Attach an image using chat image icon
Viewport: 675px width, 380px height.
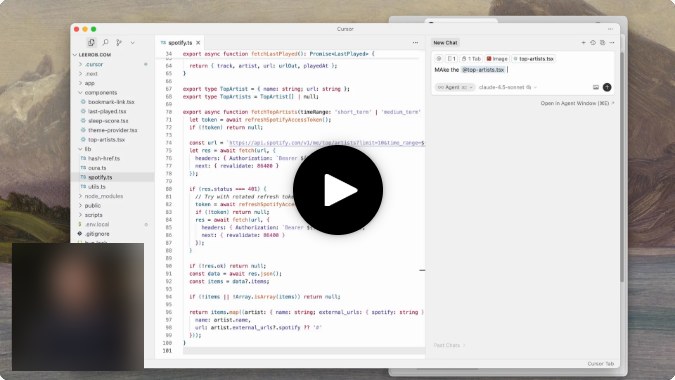pos(596,87)
